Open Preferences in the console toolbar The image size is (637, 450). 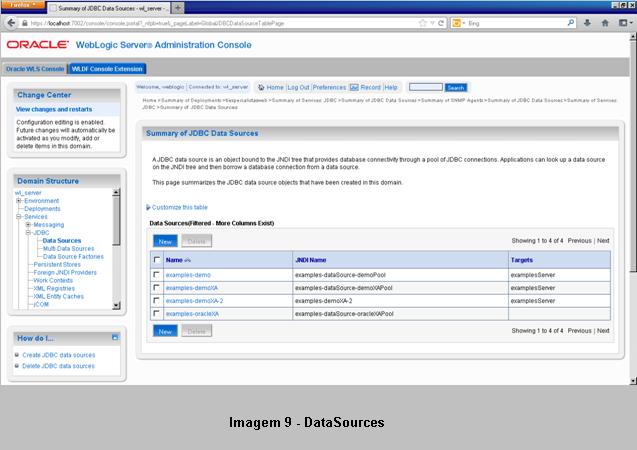coord(329,87)
